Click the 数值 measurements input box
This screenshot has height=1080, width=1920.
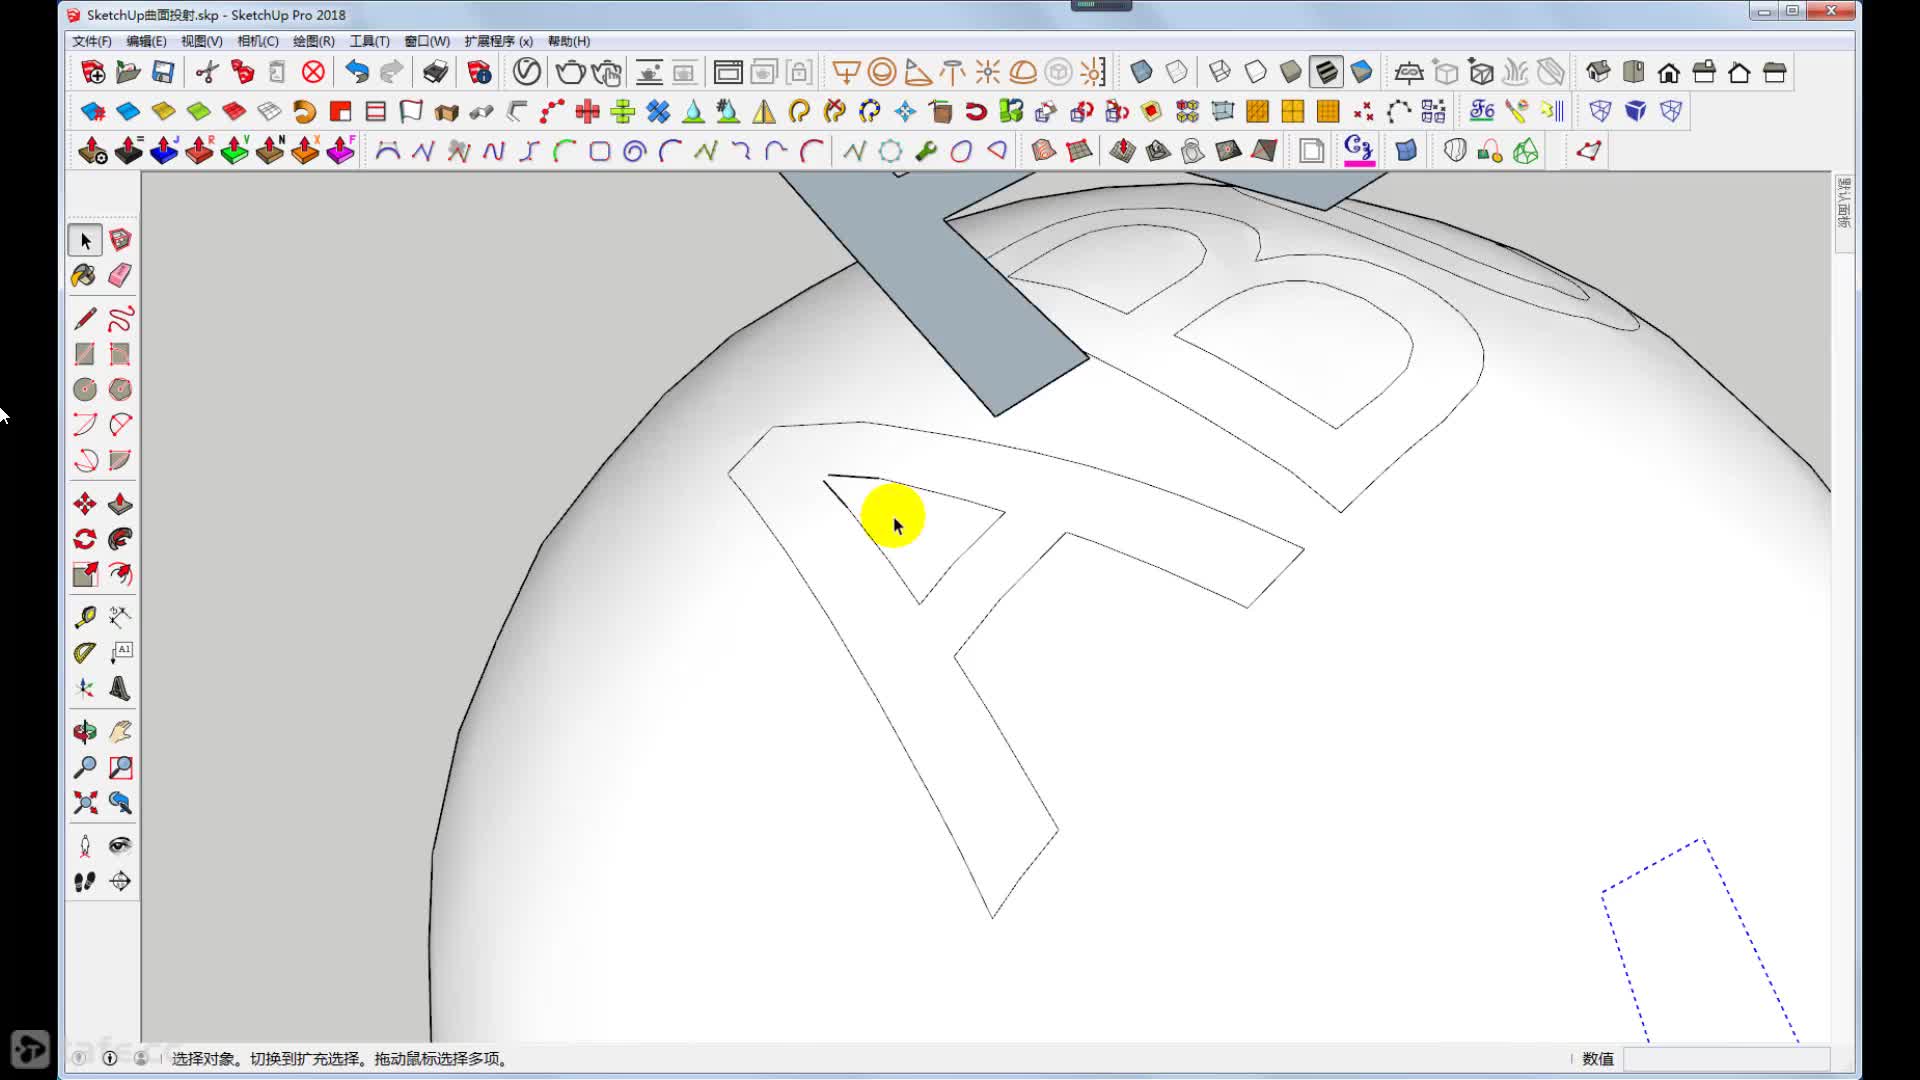coord(1726,1059)
